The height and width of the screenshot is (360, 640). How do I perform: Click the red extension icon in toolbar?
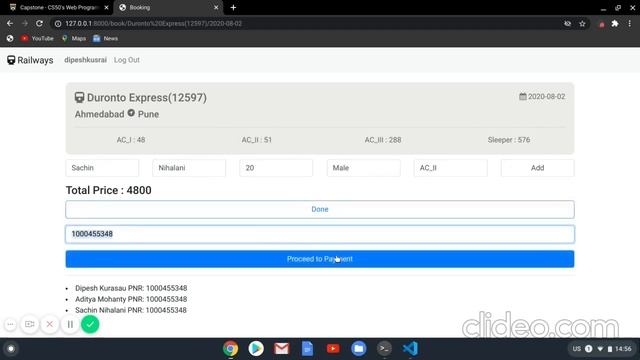click(x=601, y=24)
